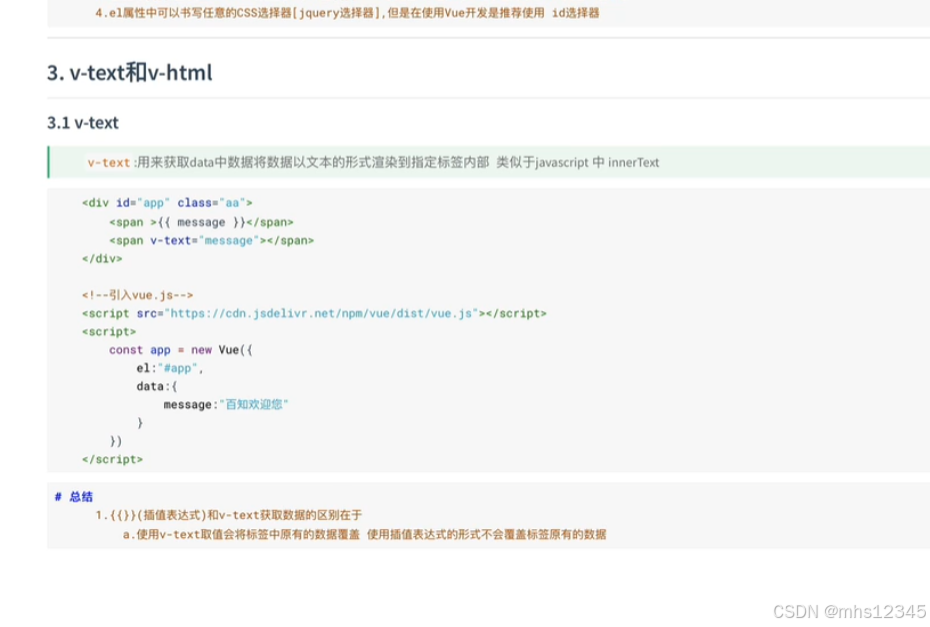The height and width of the screenshot is (627, 930).
Task: Click the closing '</script>' line
Action: point(113,459)
